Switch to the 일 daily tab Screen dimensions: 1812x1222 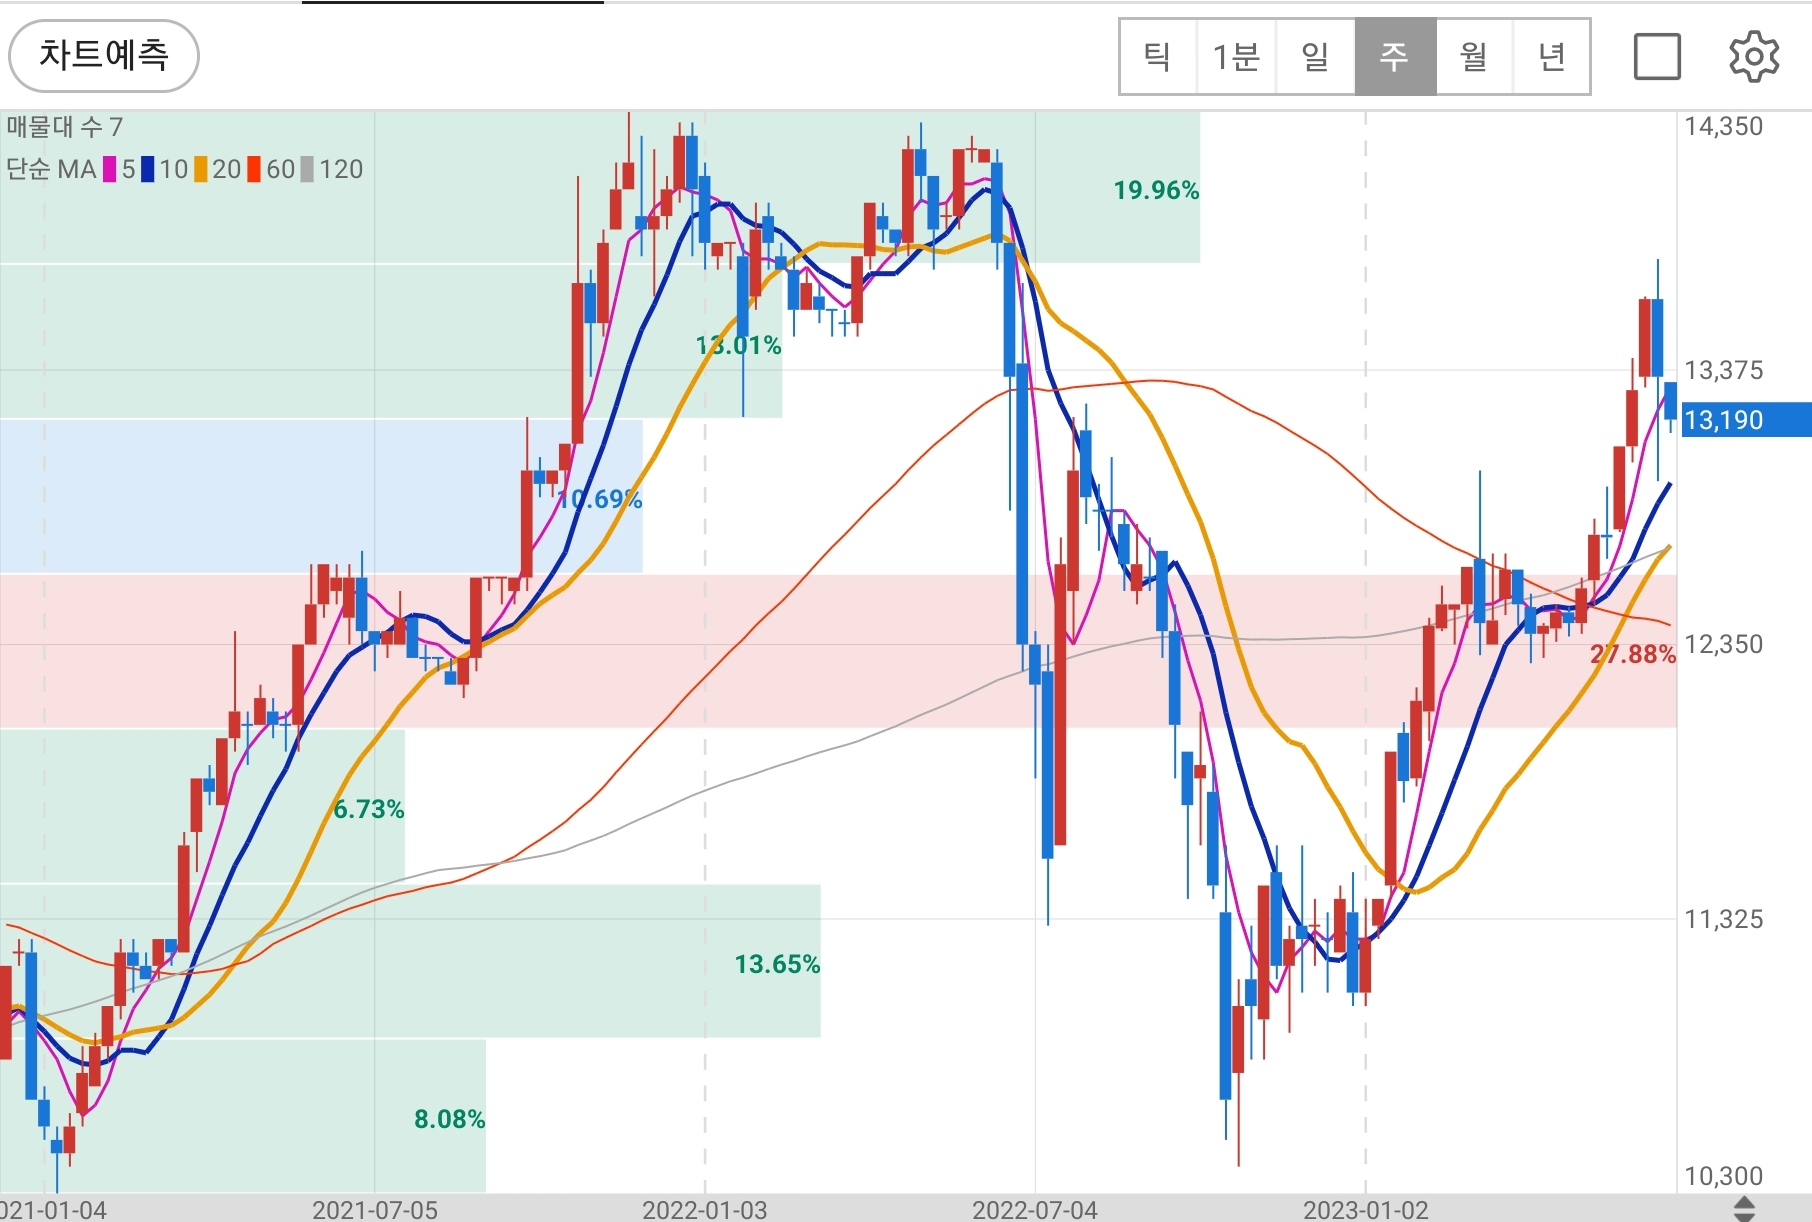tap(1316, 57)
